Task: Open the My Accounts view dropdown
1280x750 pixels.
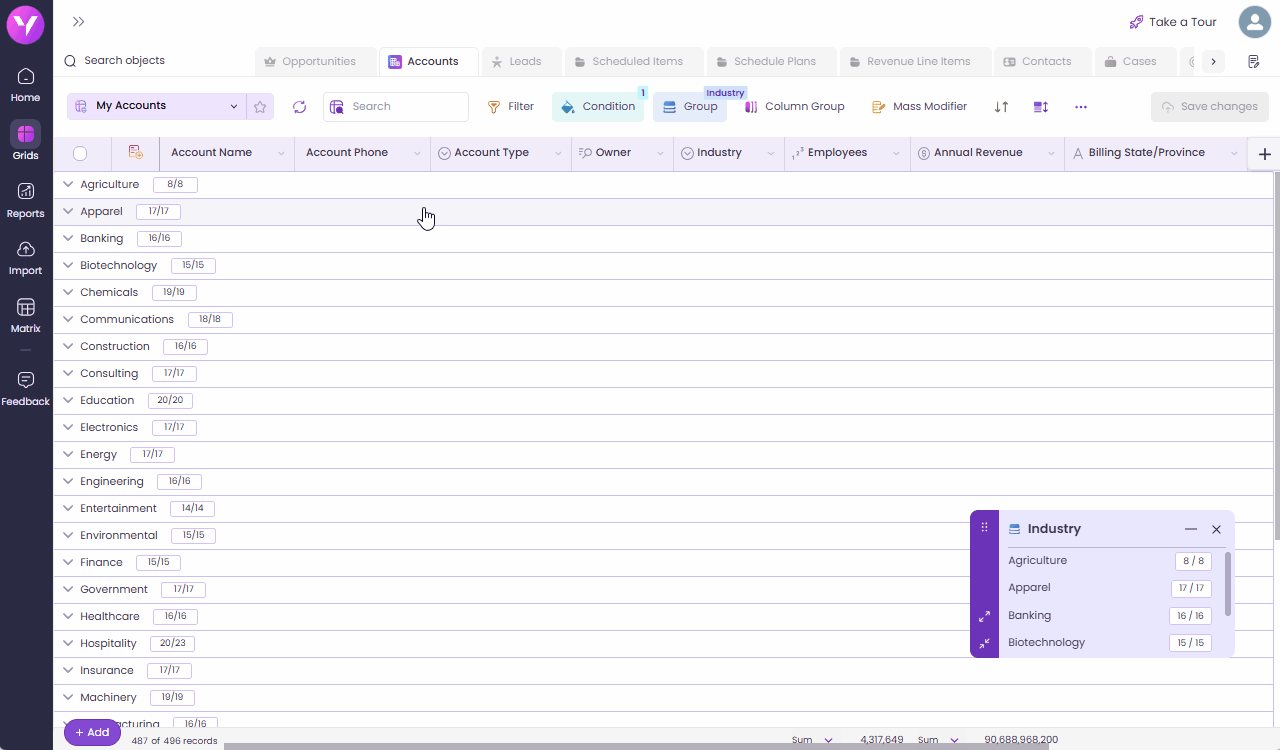Action: point(234,107)
